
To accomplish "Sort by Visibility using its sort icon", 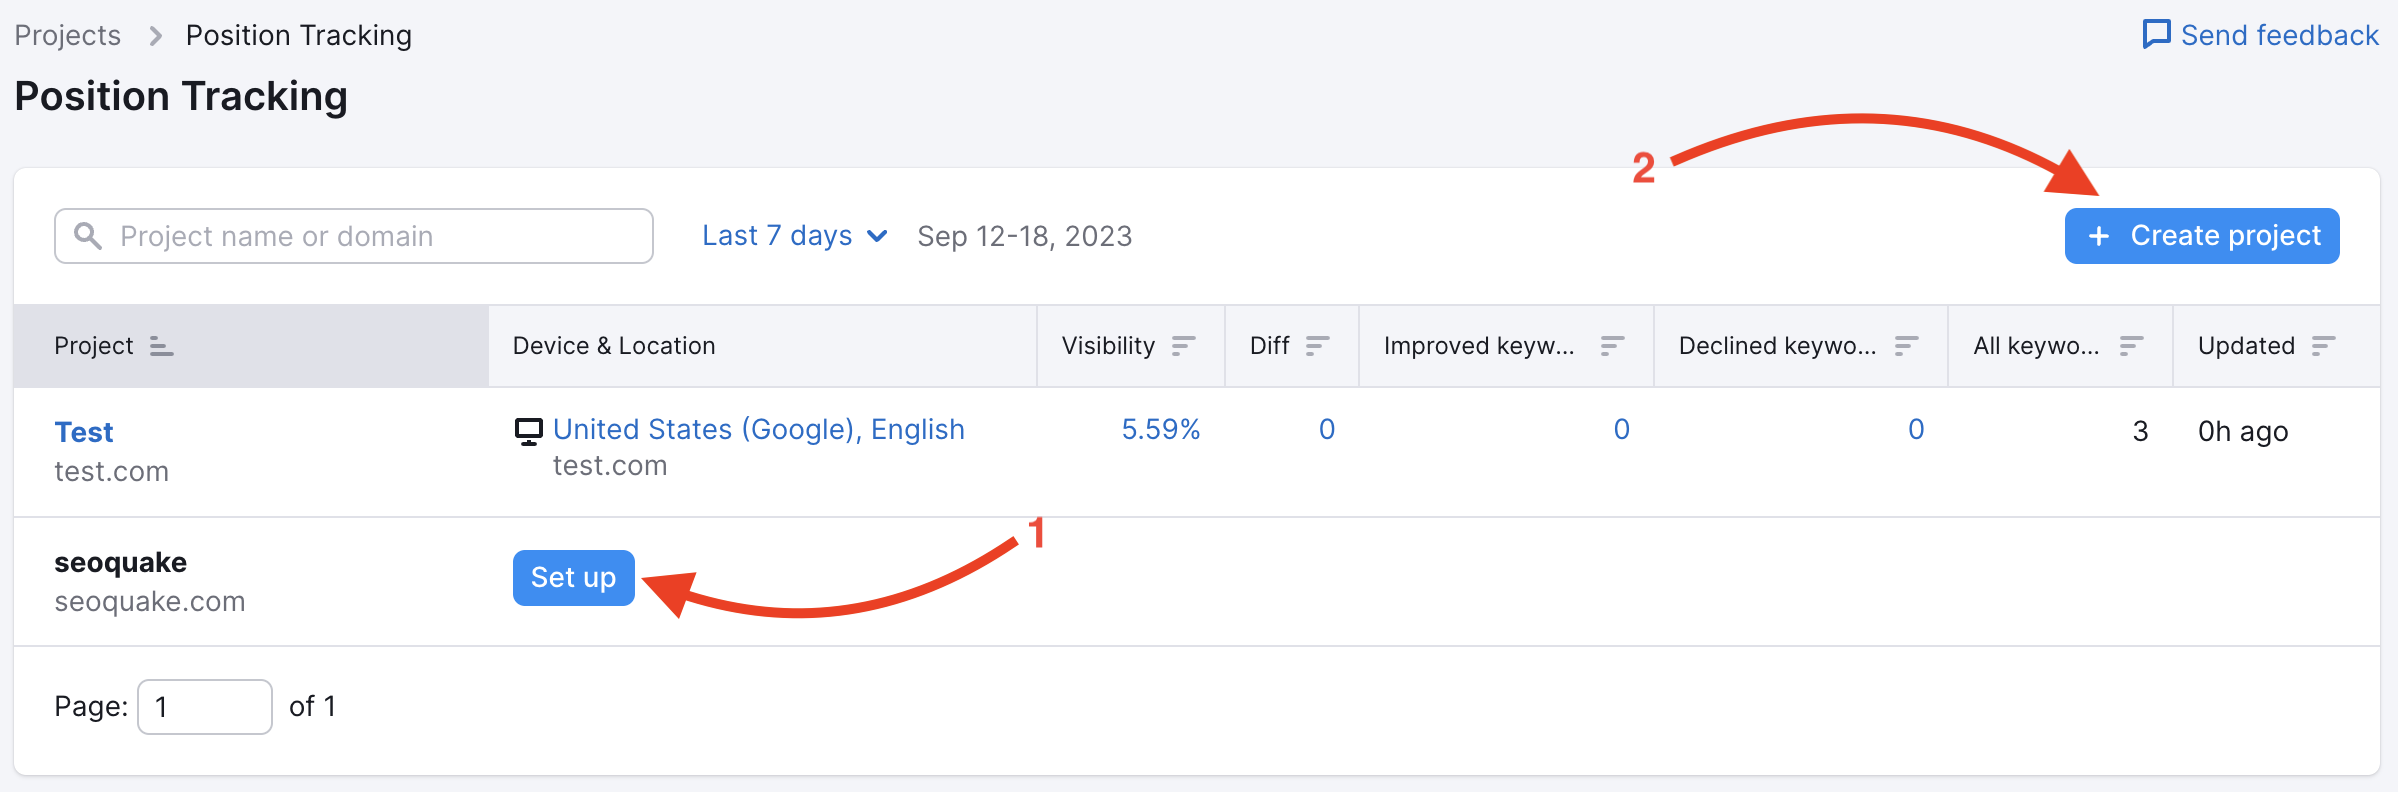I will 1183,346.
